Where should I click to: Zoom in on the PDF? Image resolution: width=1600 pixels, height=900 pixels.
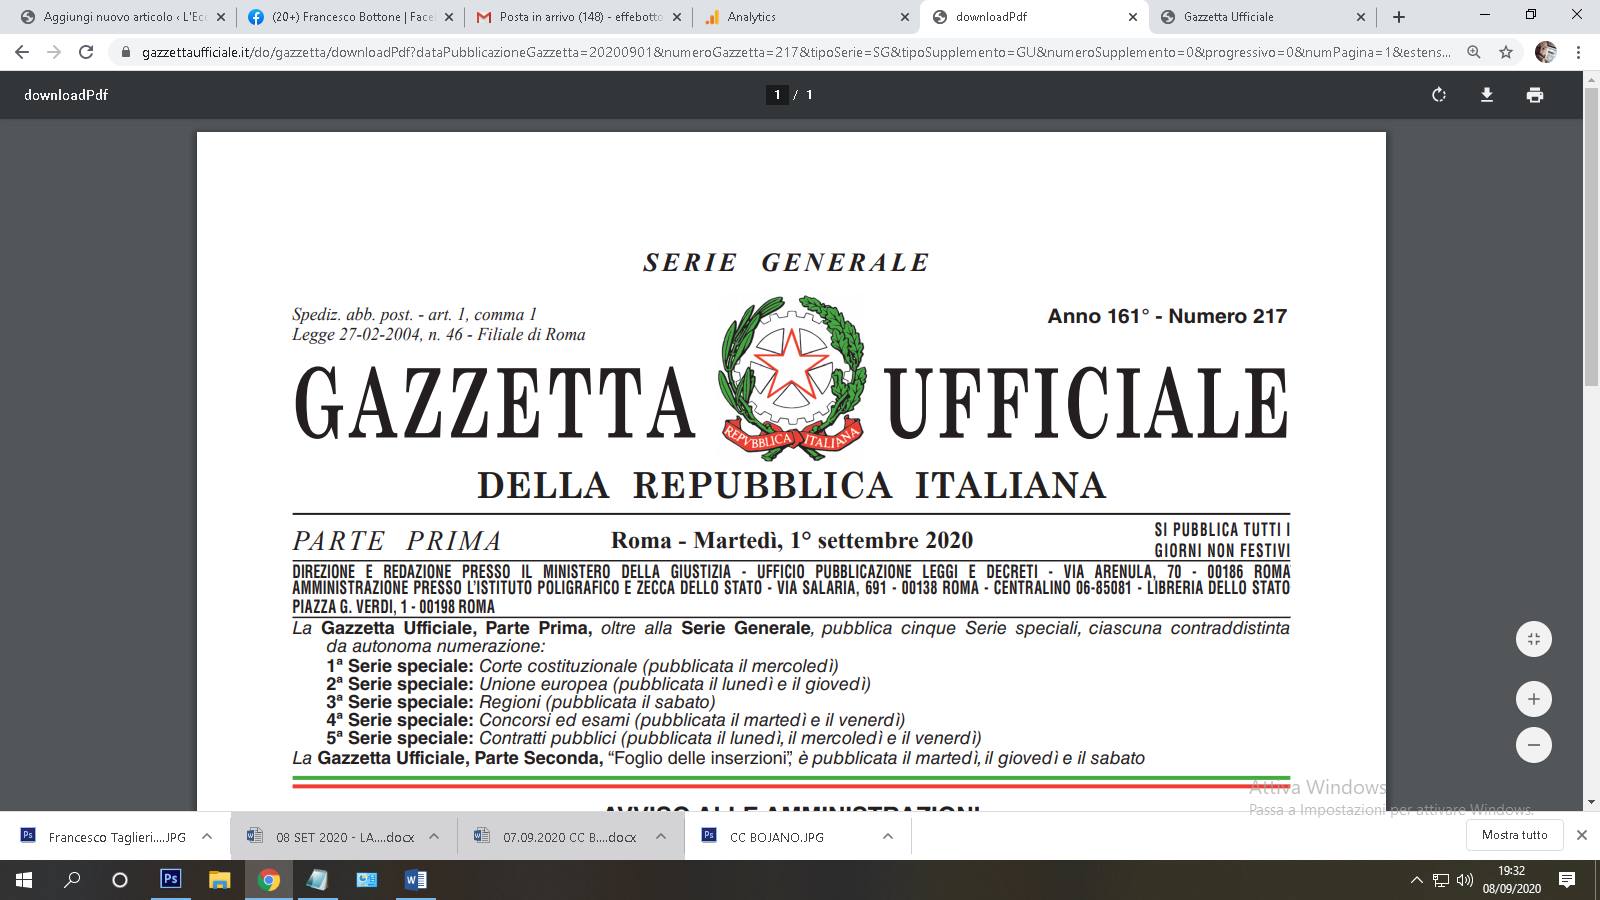click(x=1533, y=699)
